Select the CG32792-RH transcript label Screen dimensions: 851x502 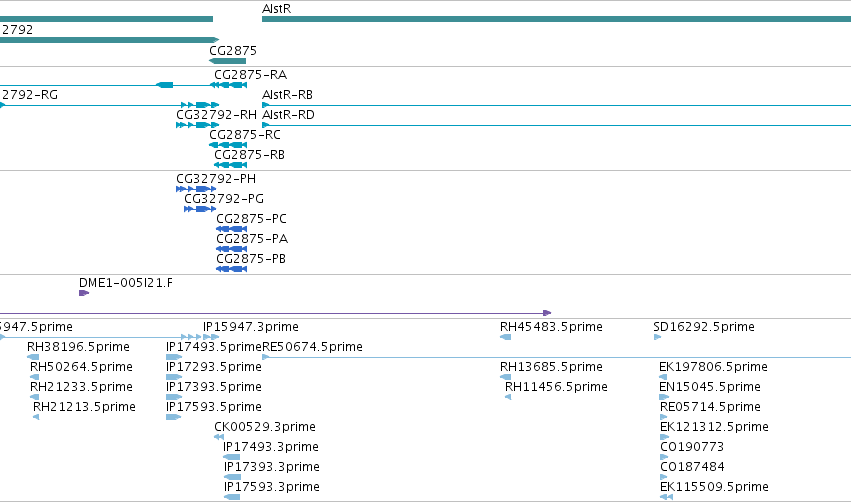pyautogui.click(x=216, y=115)
